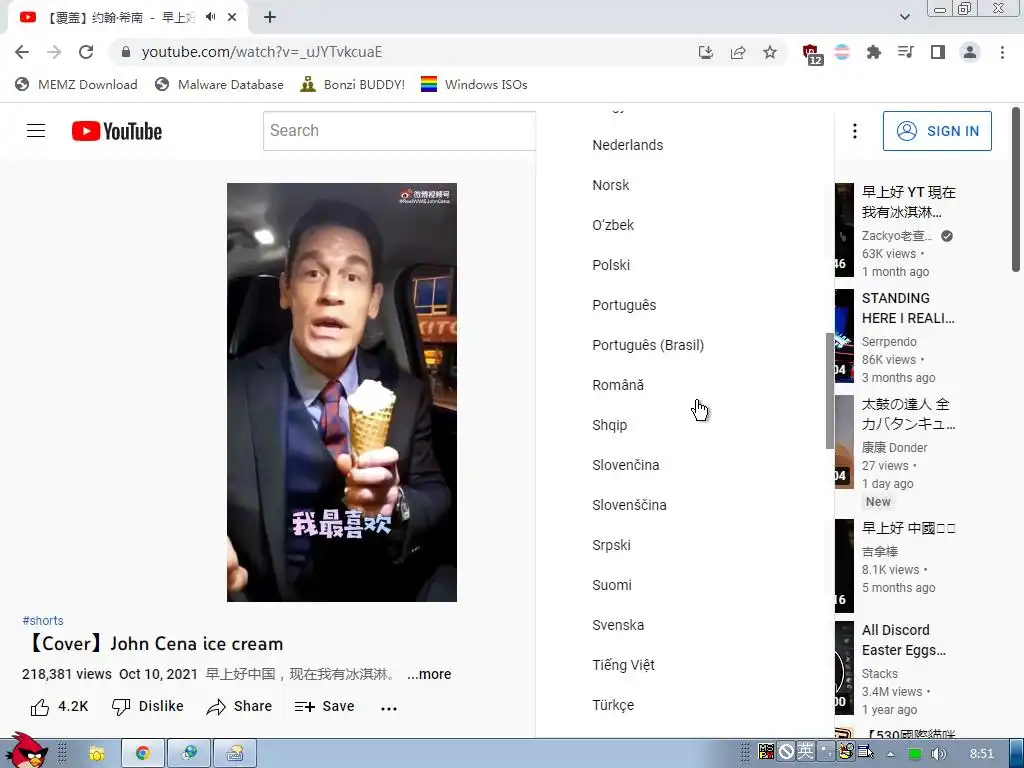Viewport: 1024px width, 768px height.
Task: Click the Dislike button
Action: [148, 707]
